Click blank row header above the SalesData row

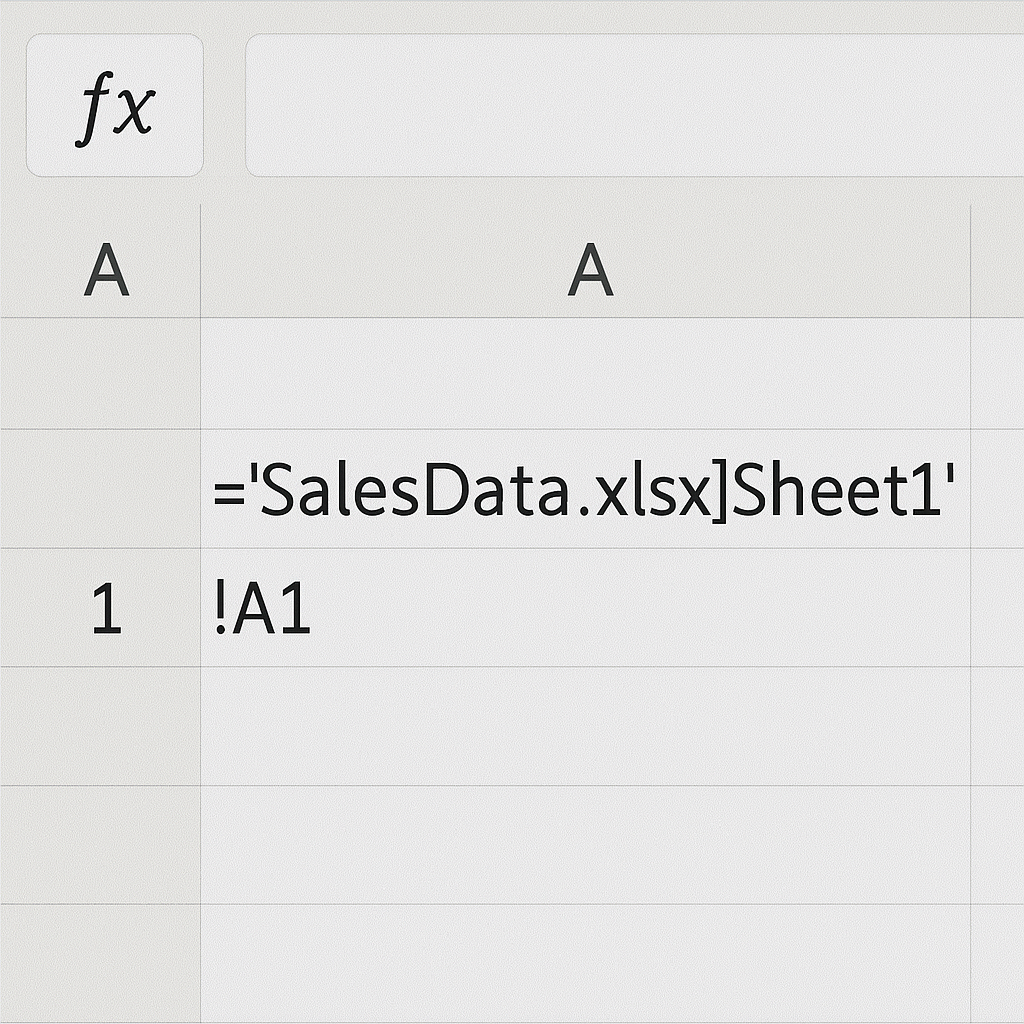(100, 374)
